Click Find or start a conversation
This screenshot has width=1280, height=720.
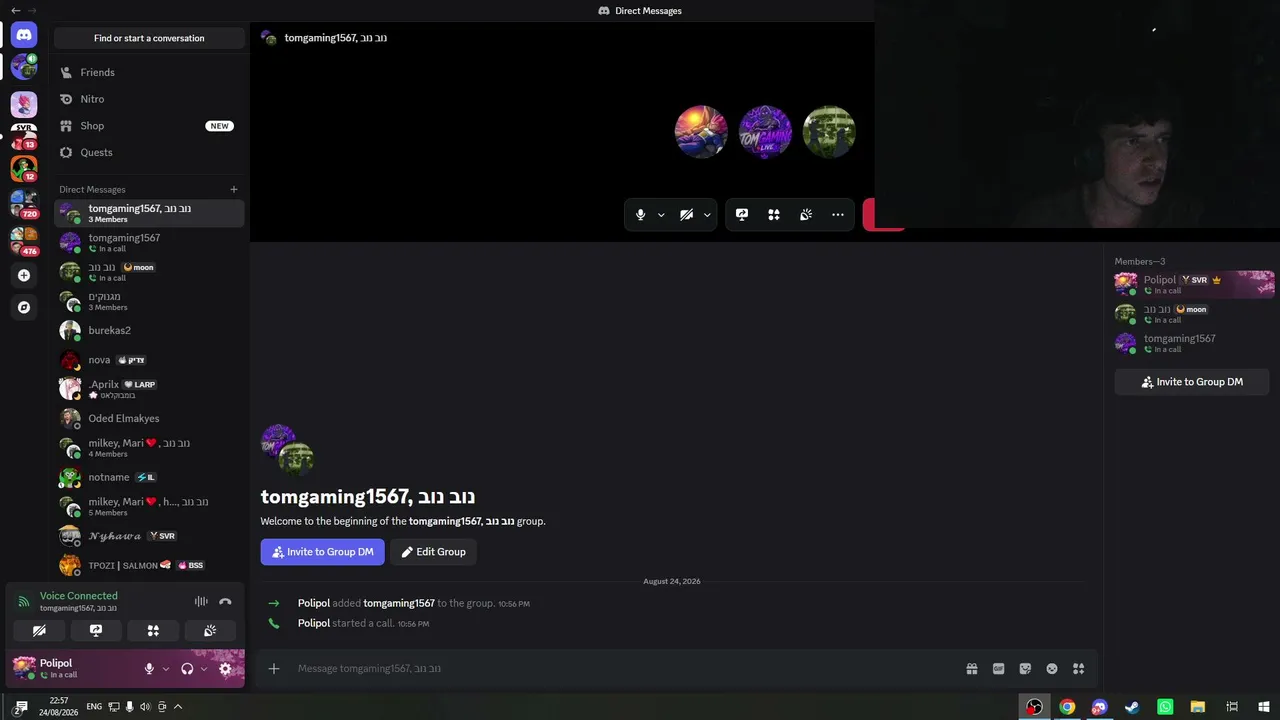tap(149, 38)
